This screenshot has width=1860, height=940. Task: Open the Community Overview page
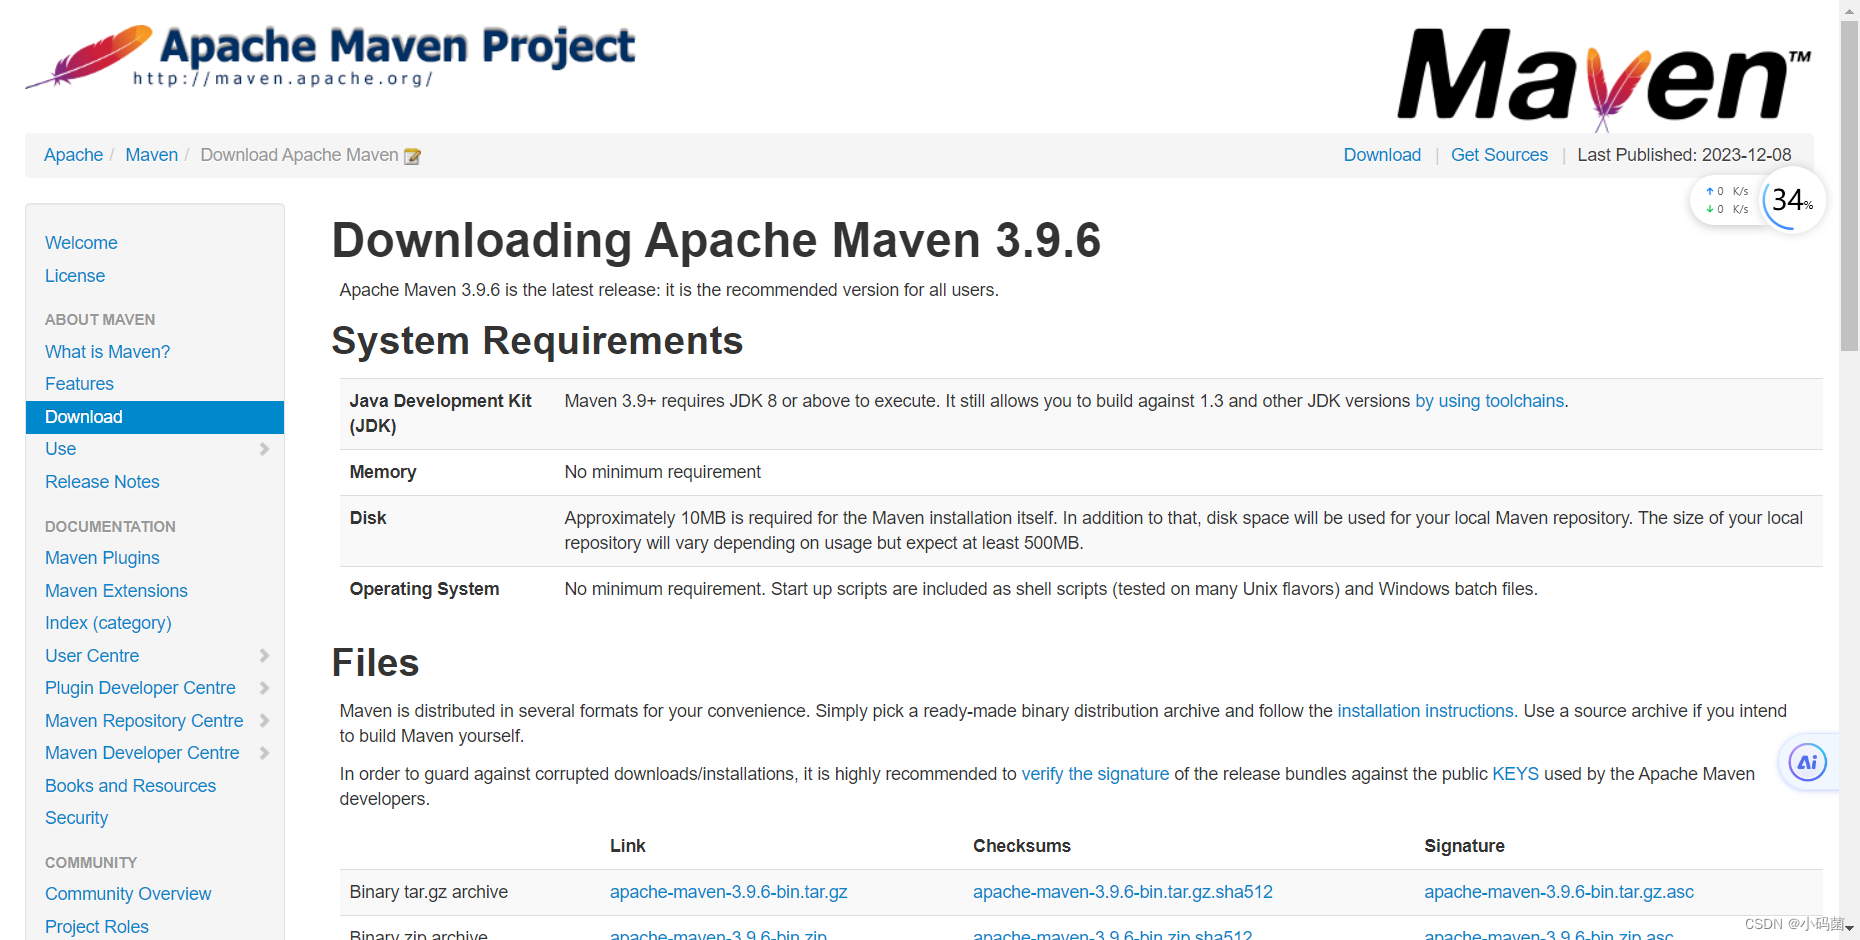127,893
